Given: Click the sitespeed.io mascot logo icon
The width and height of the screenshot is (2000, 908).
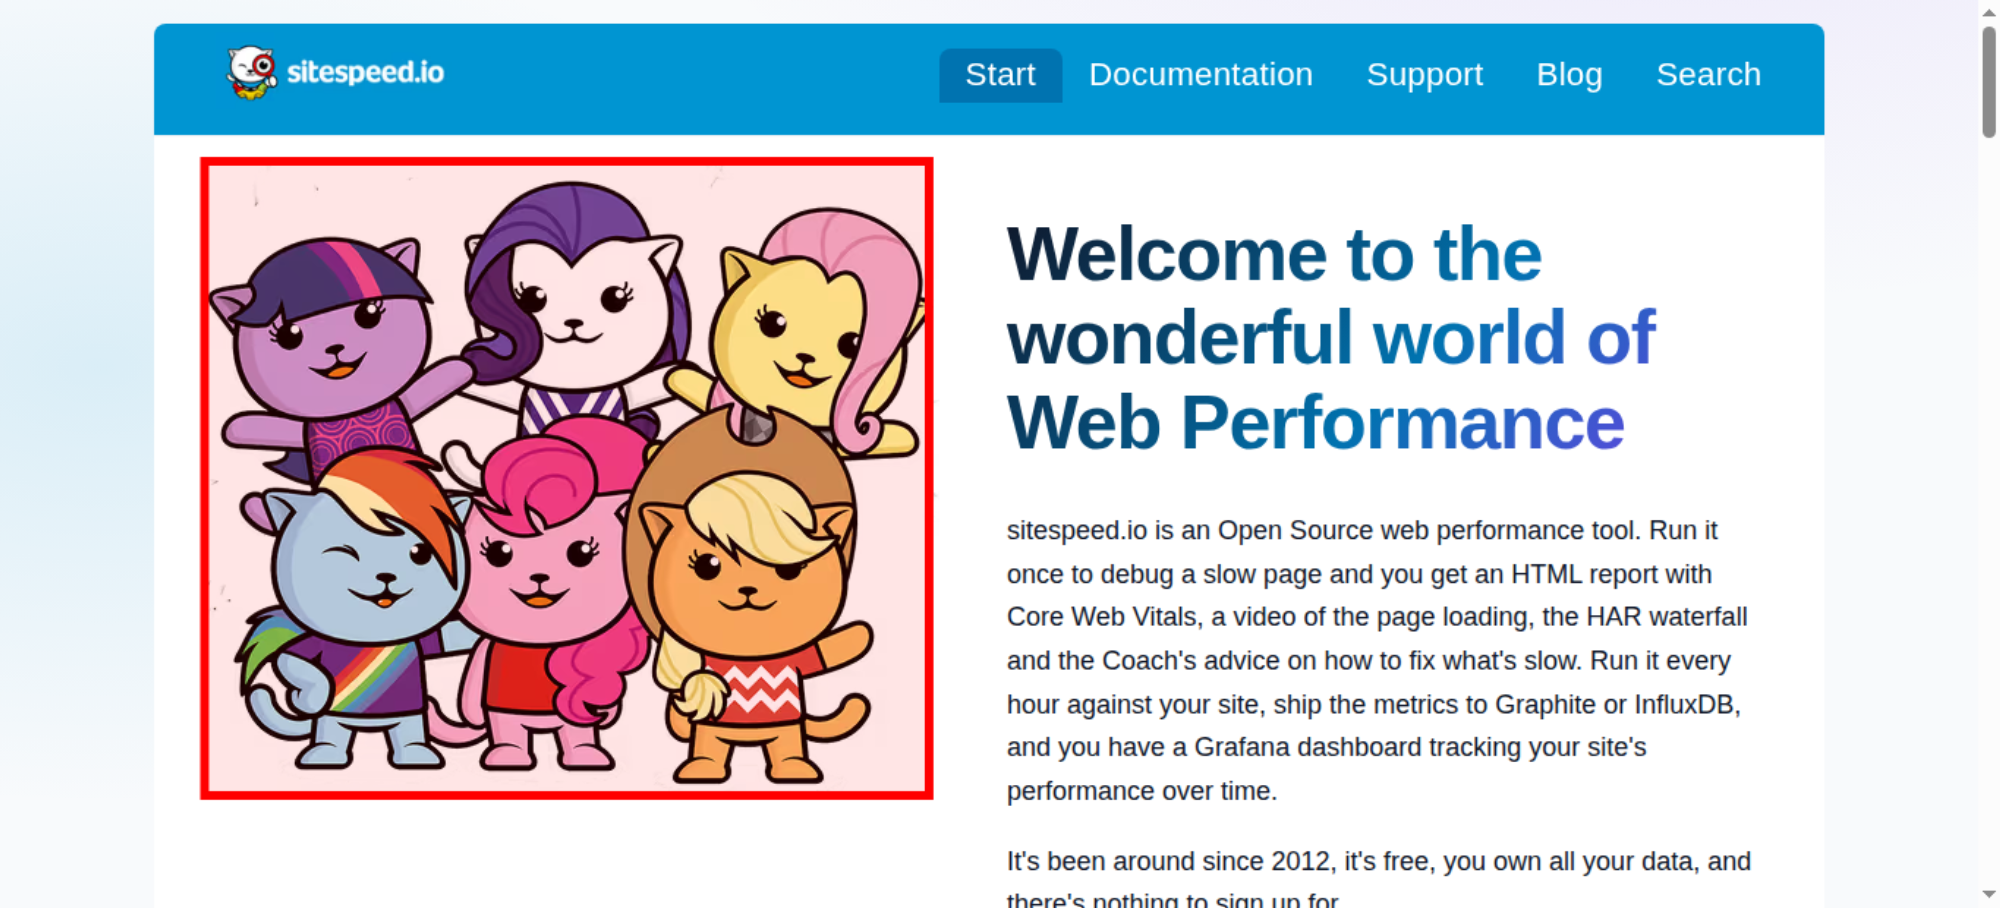Looking at the screenshot, I should 251,73.
